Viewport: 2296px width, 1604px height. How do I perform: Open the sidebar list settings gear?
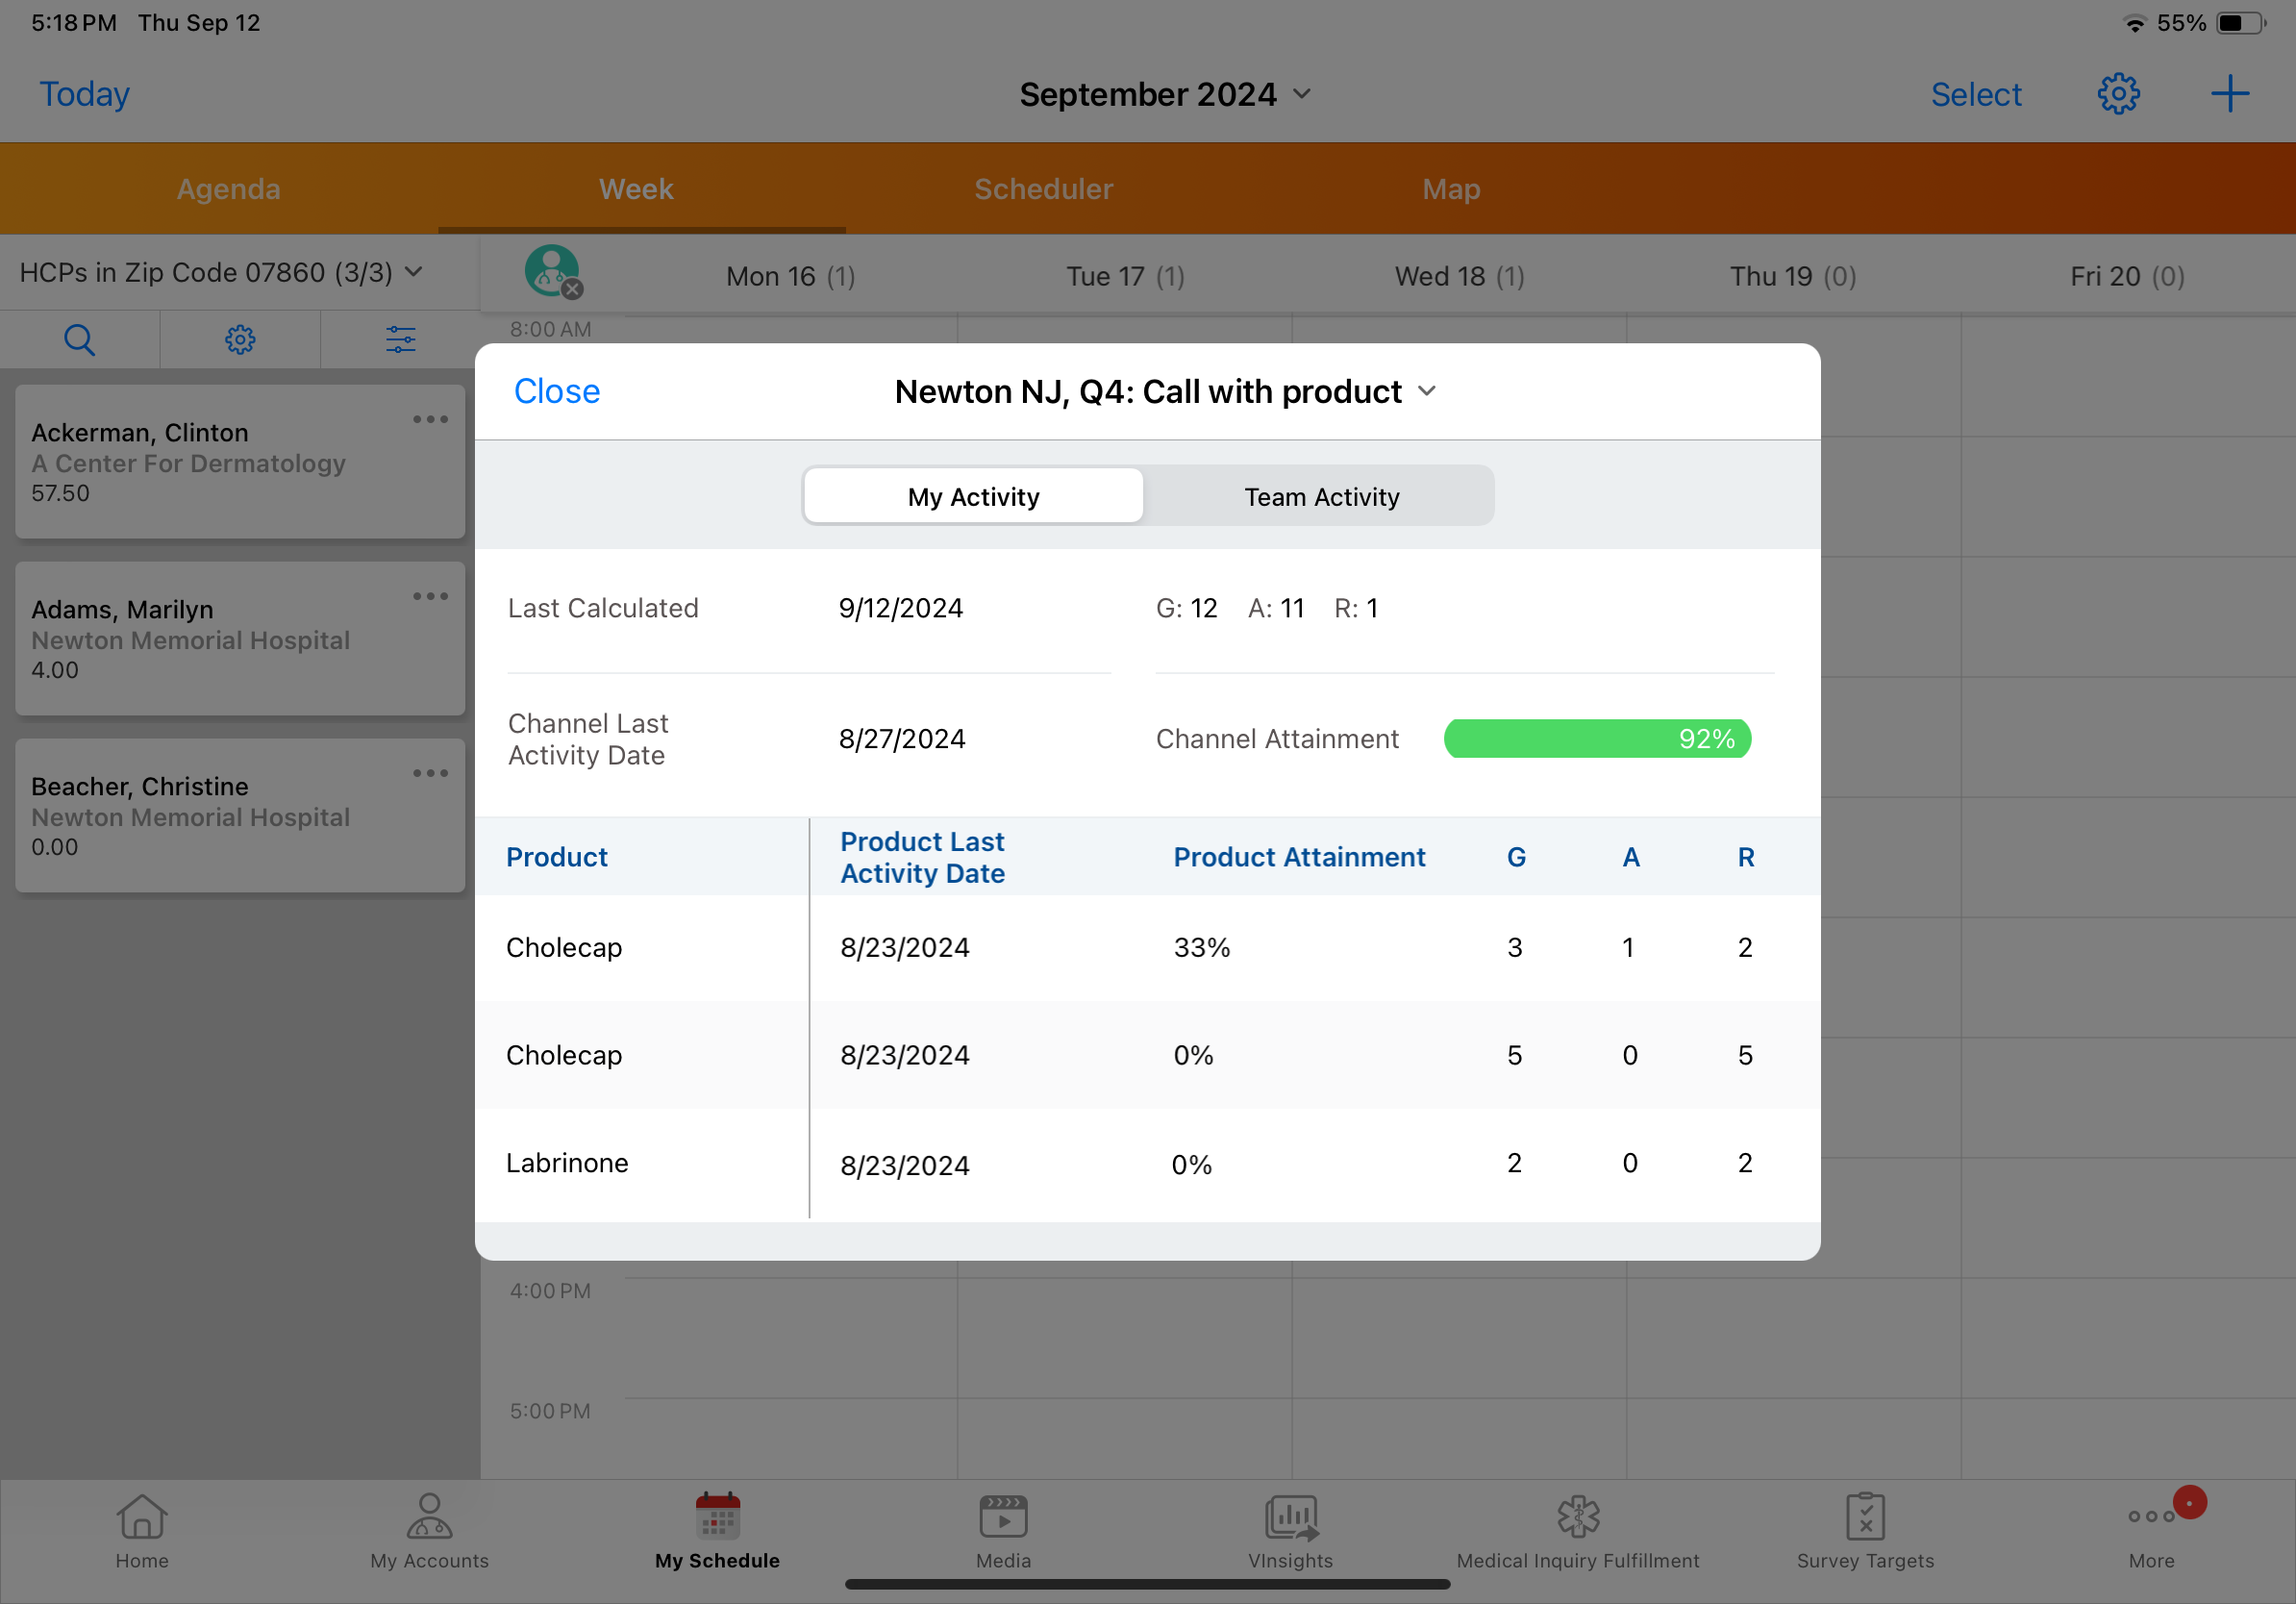(x=240, y=340)
